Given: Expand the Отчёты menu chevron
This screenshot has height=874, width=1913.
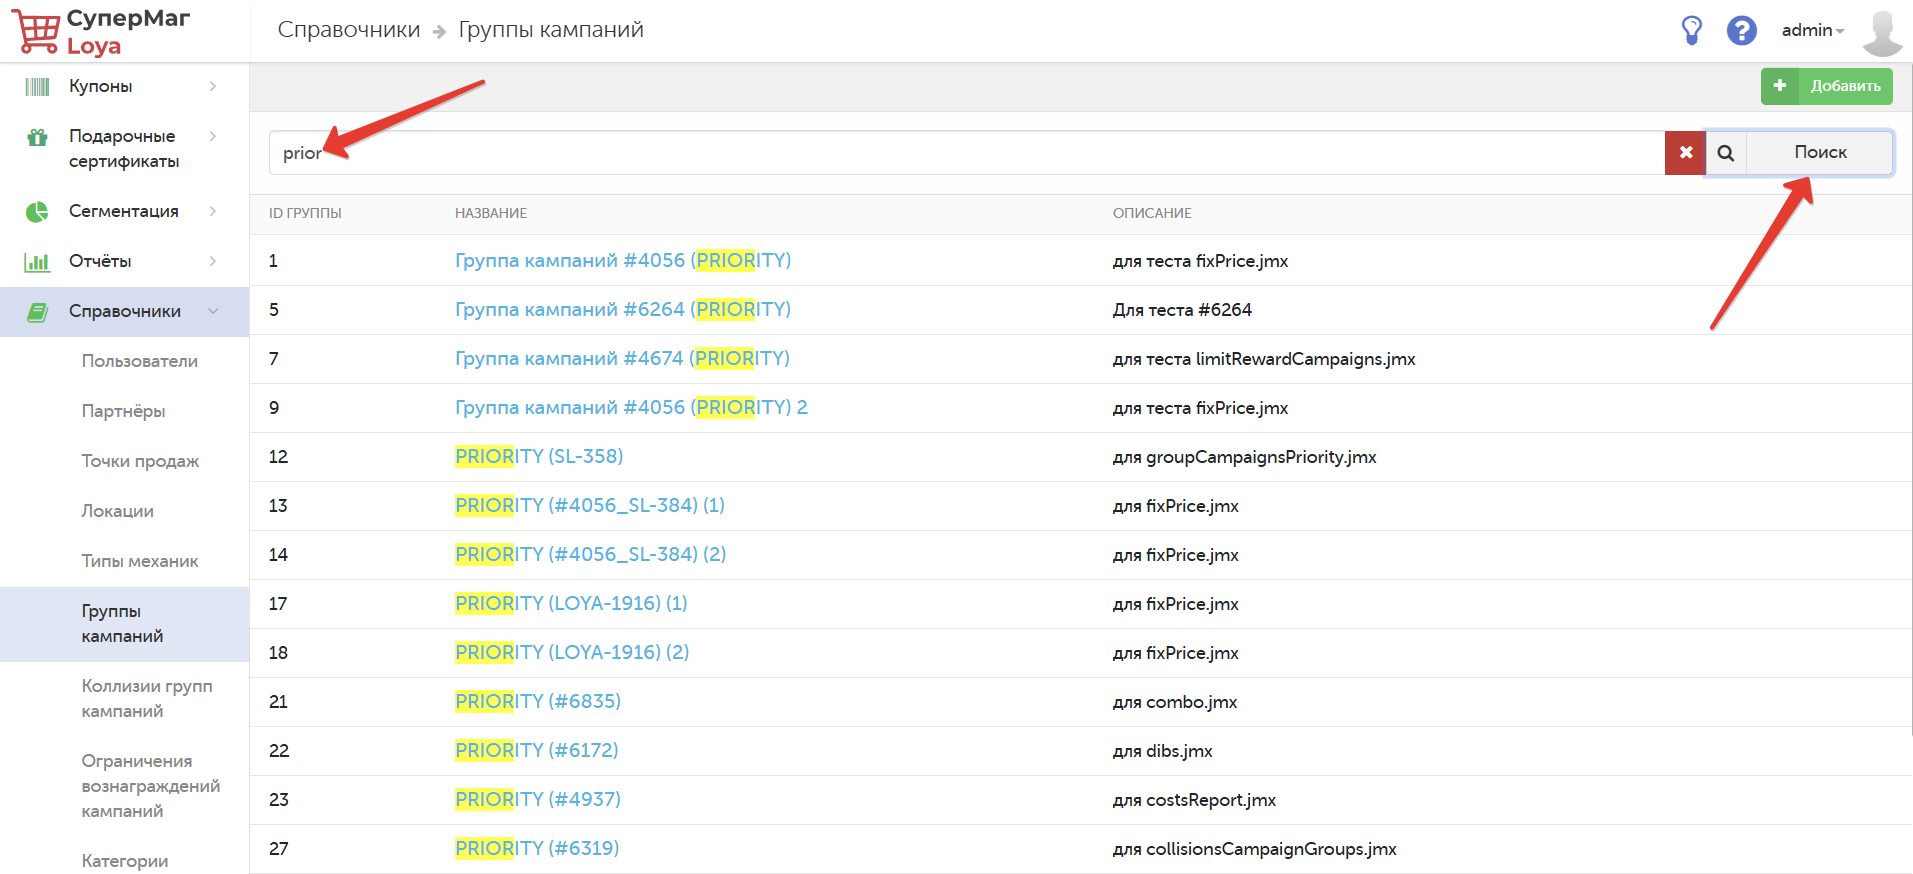Looking at the screenshot, I should point(213,261).
